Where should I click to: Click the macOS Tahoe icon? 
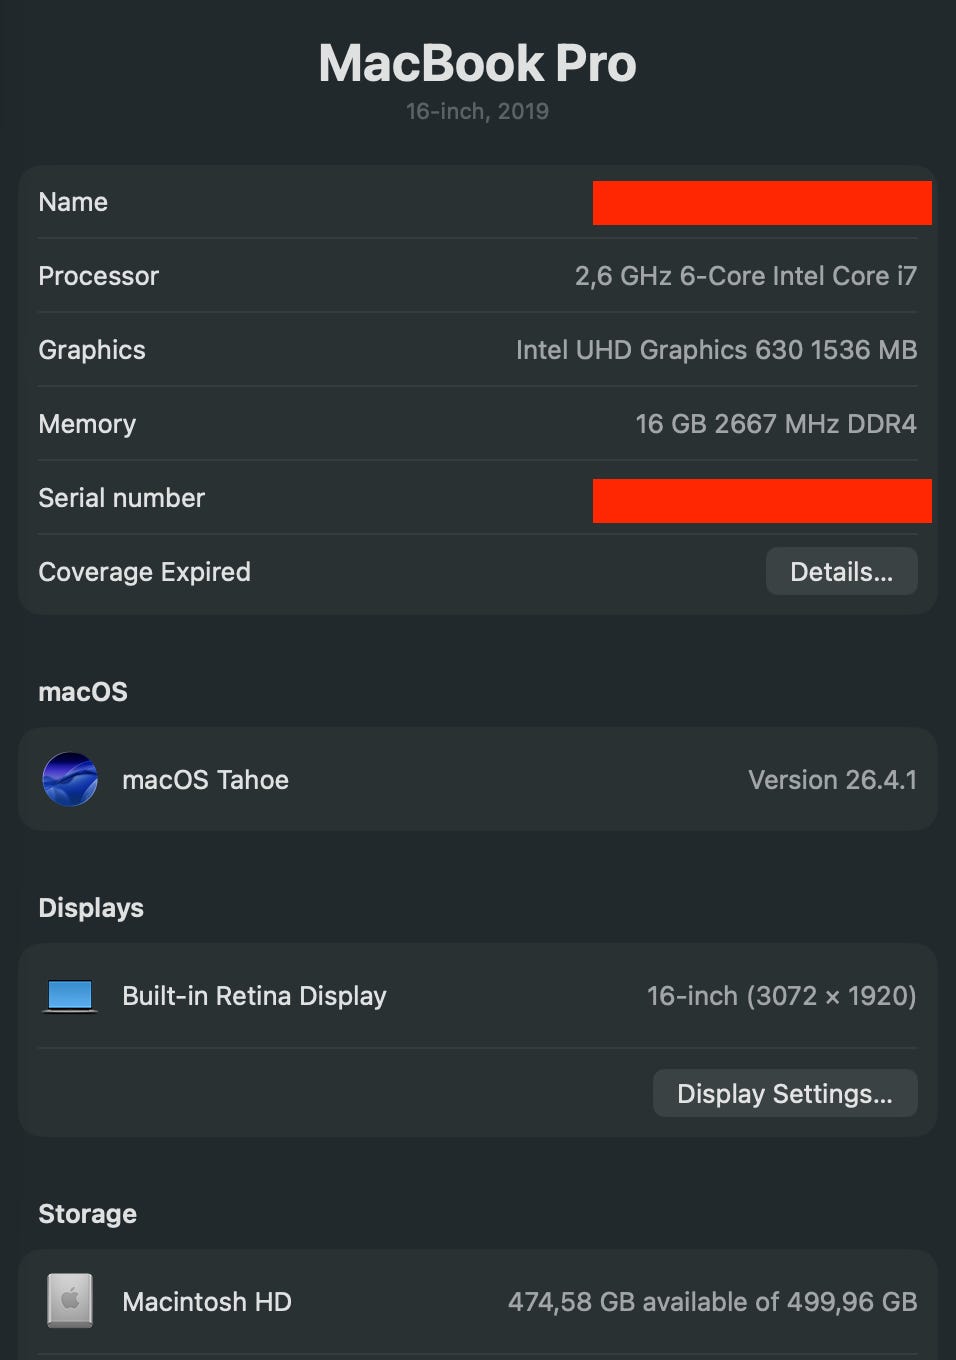pos(70,779)
